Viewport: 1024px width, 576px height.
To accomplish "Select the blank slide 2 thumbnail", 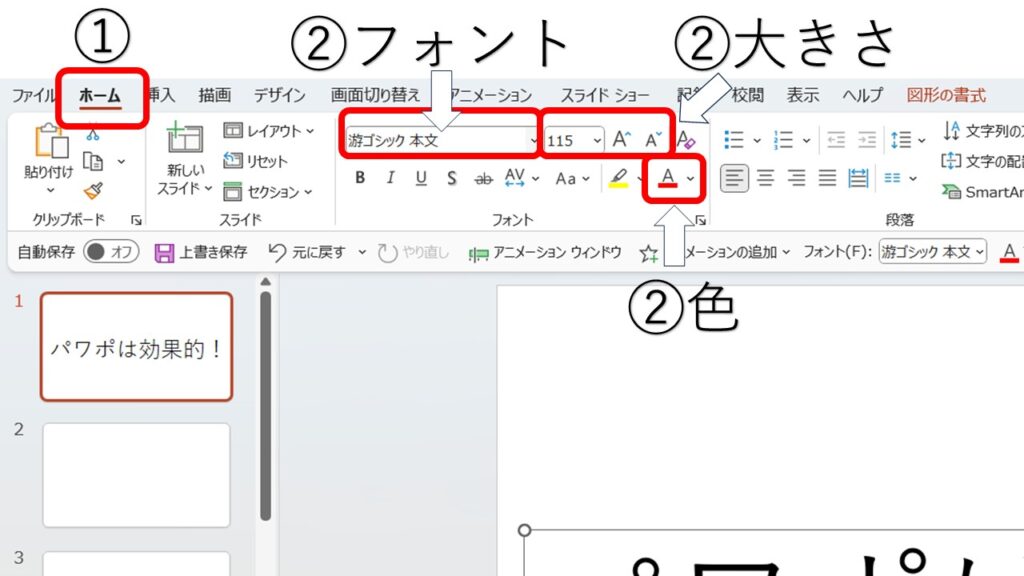I will pyautogui.click(x=136, y=475).
